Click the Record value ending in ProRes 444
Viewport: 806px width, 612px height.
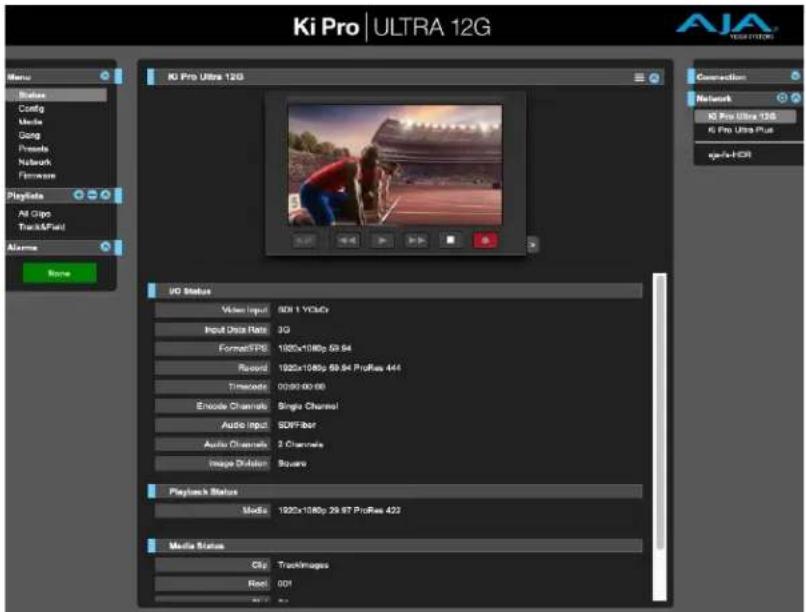click(339, 367)
